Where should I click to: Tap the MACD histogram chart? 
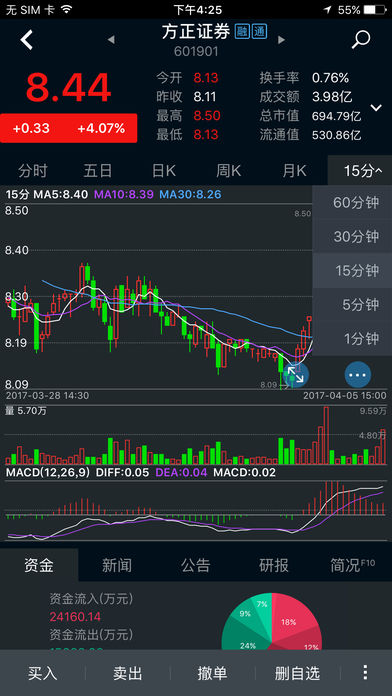click(196, 510)
